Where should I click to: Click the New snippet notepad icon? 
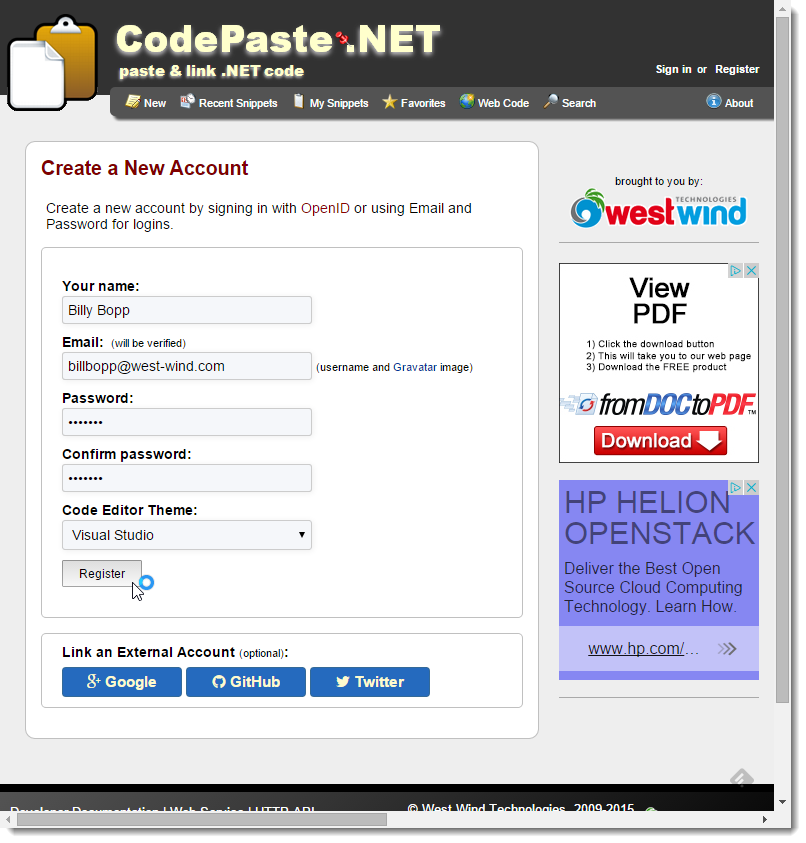[132, 101]
